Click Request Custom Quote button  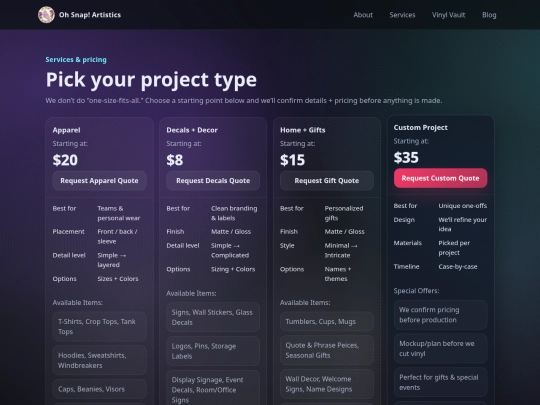(440, 178)
